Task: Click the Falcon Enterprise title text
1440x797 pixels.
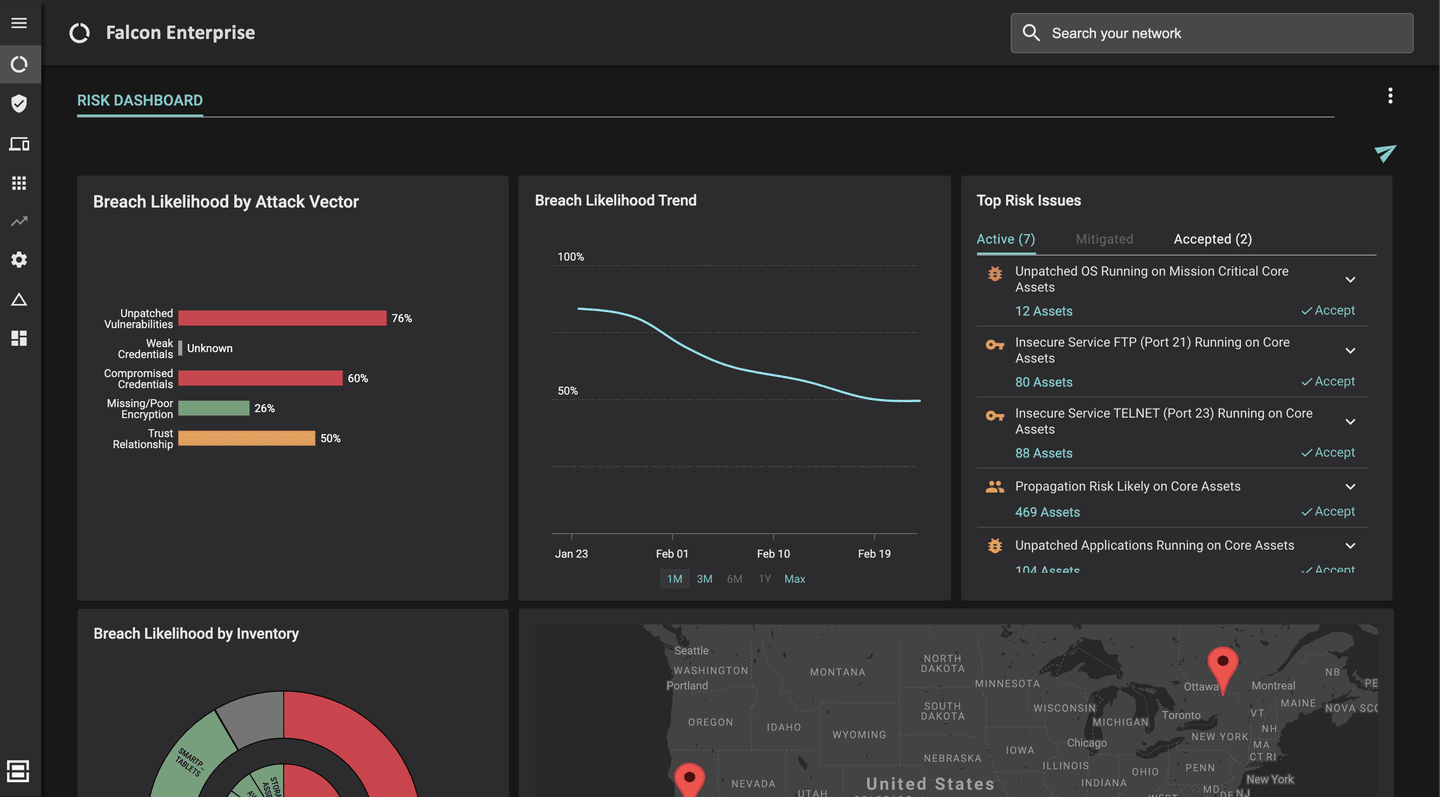Action: [180, 33]
